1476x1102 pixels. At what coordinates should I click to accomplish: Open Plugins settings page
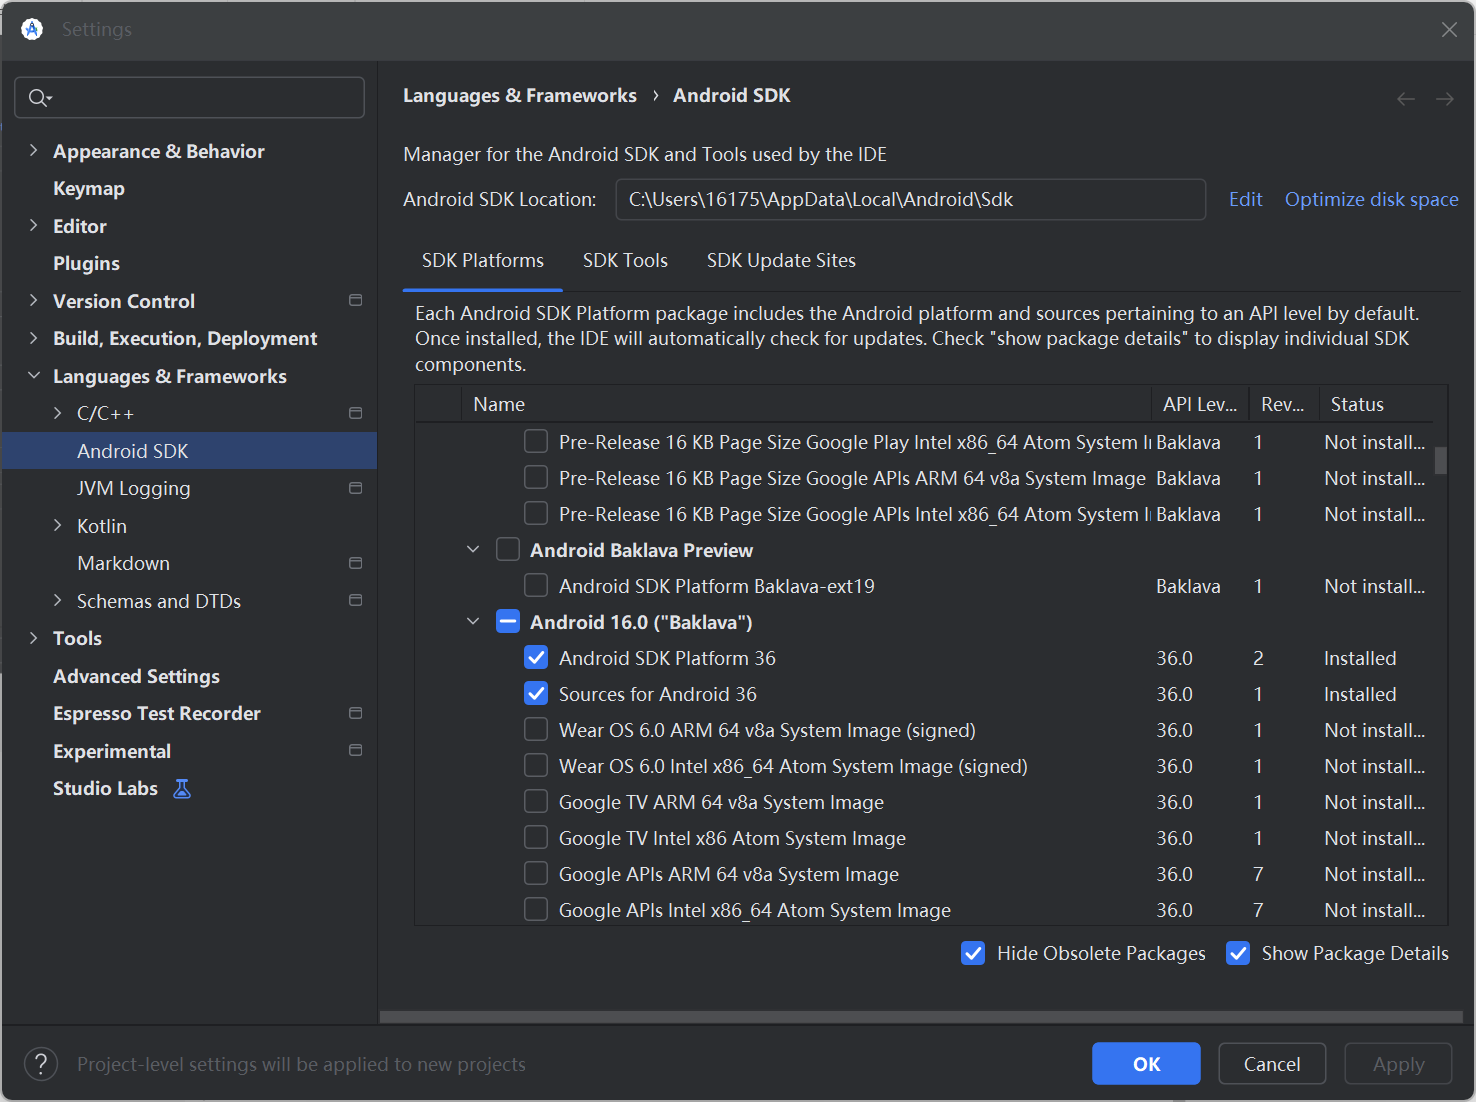(x=86, y=264)
